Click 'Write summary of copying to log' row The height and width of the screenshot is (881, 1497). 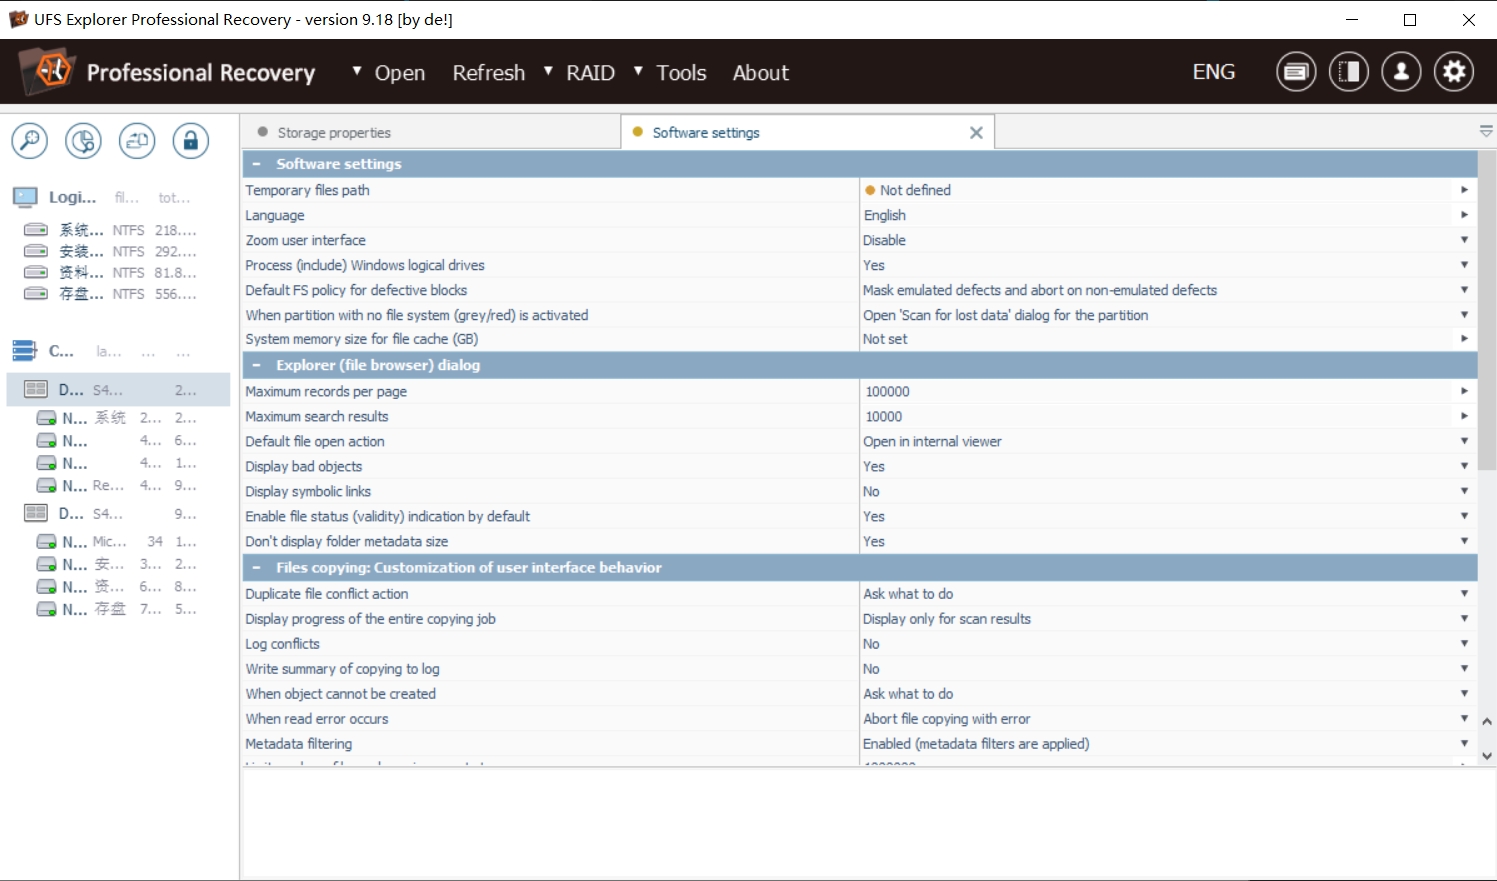click(860, 669)
